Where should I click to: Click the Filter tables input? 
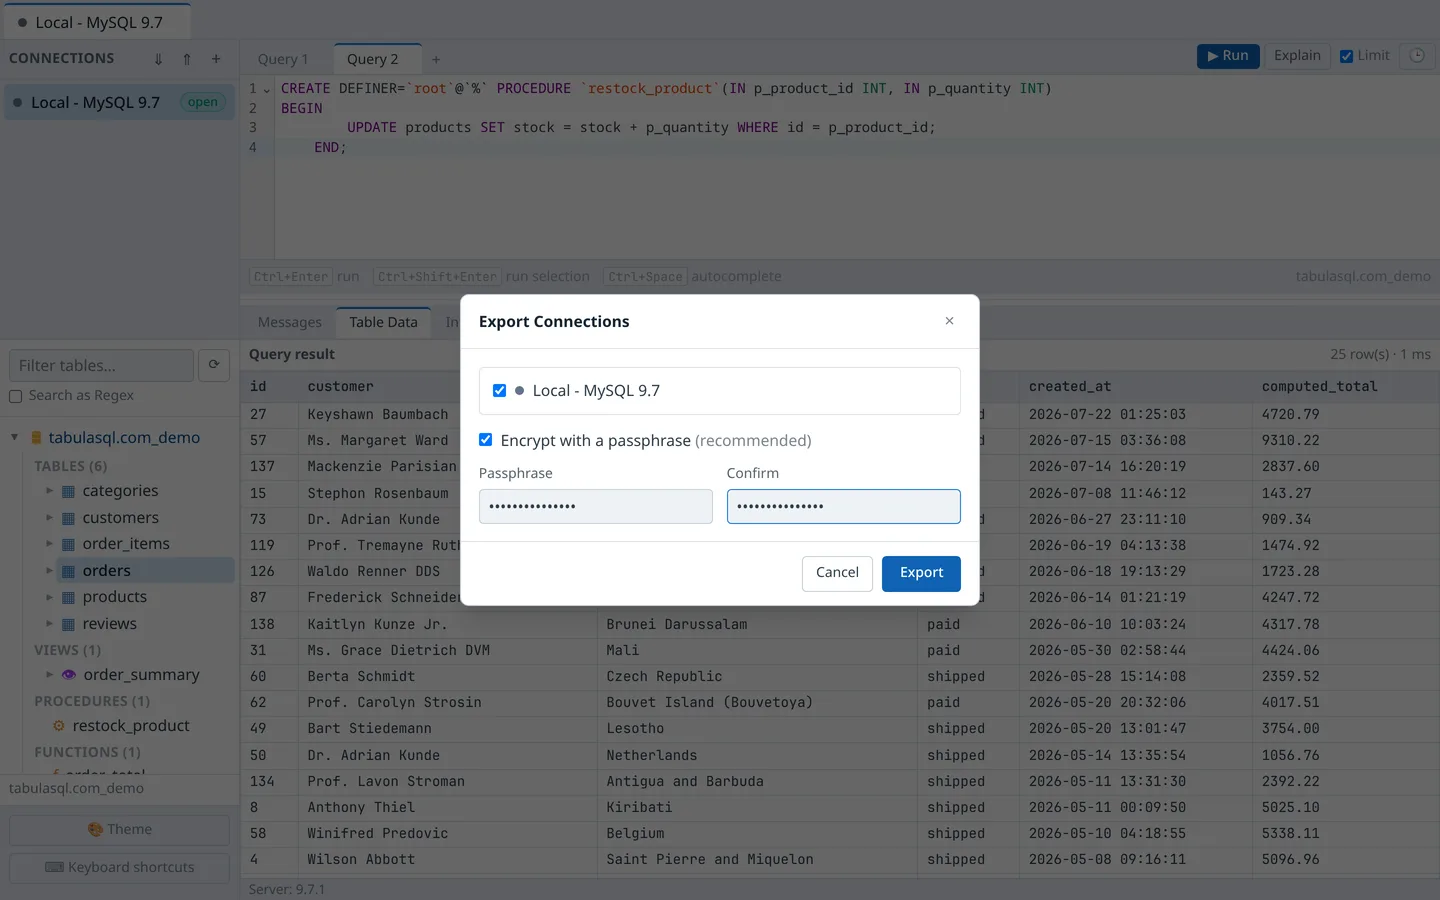pyautogui.click(x=101, y=365)
